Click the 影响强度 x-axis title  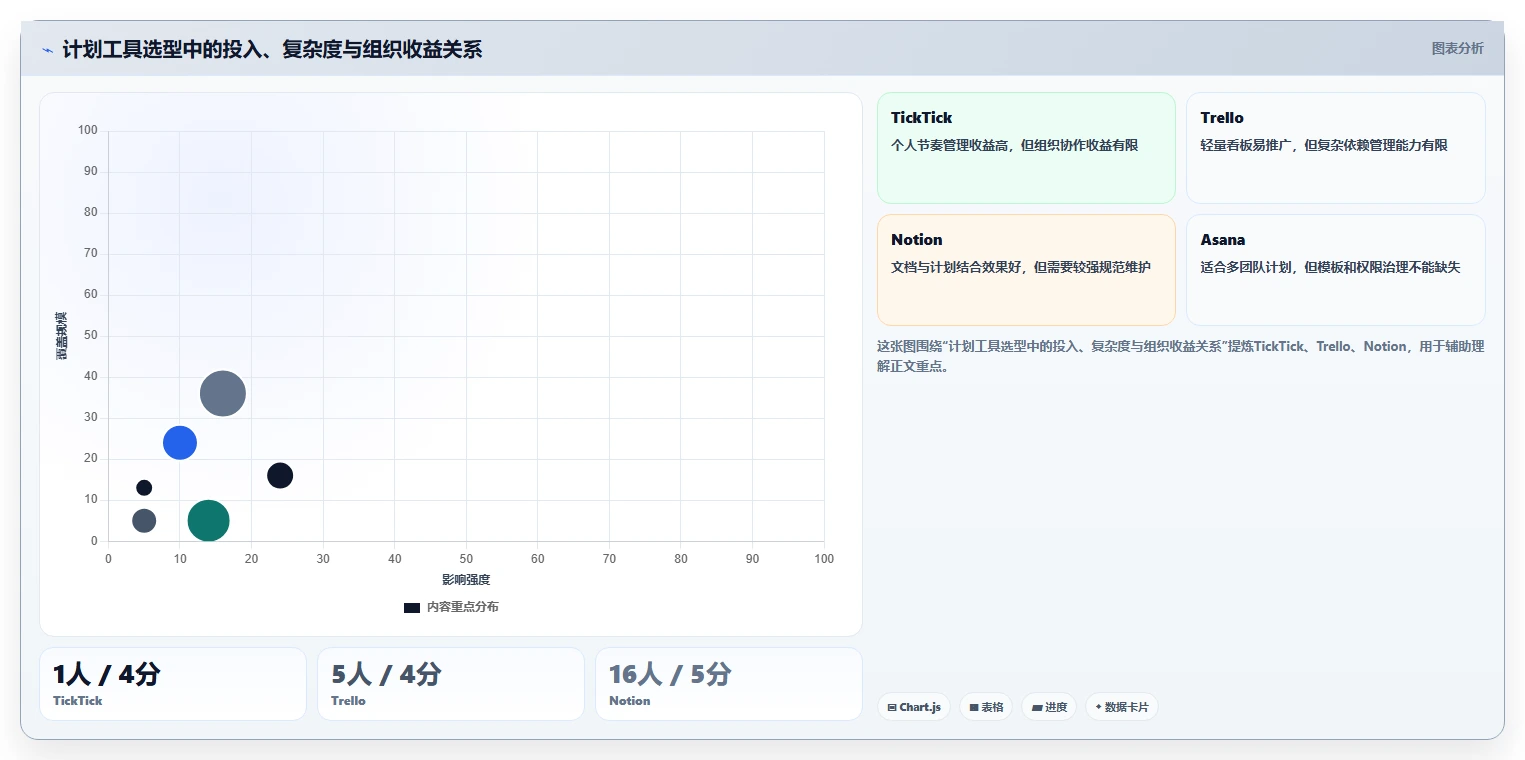point(466,580)
